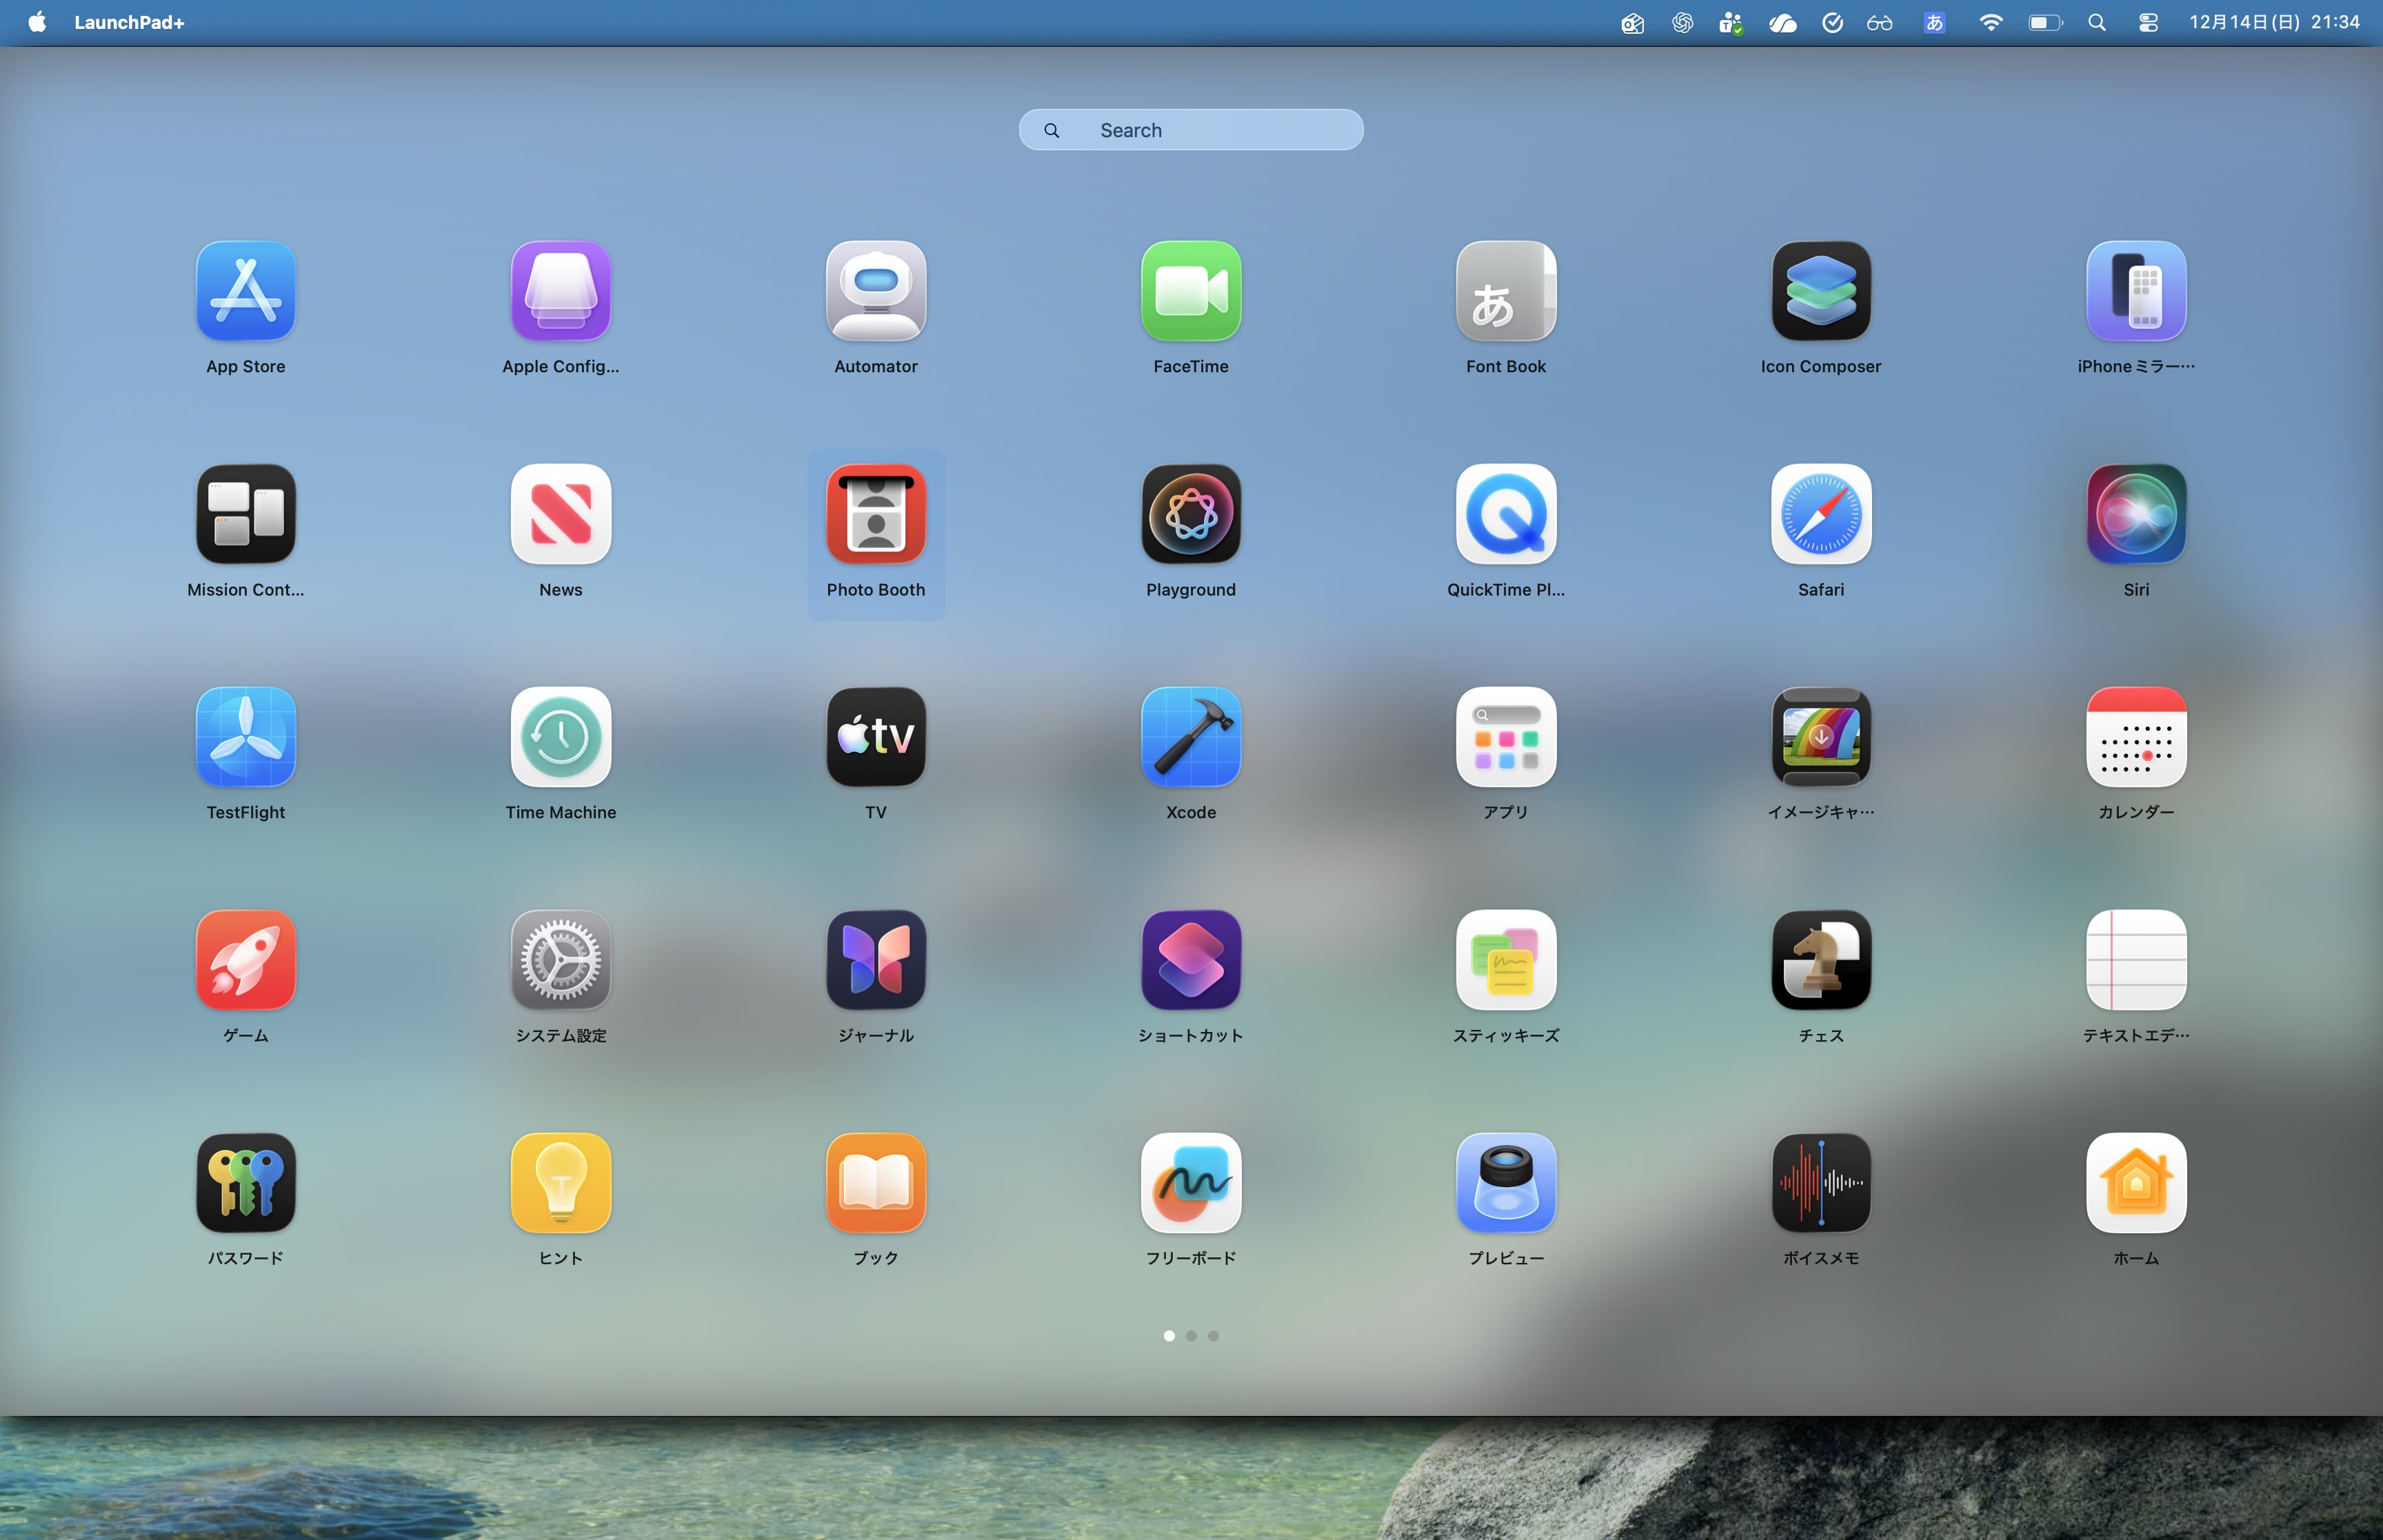This screenshot has height=1540, width=2383.
Task: Open the App Store
Action: point(246,291)
